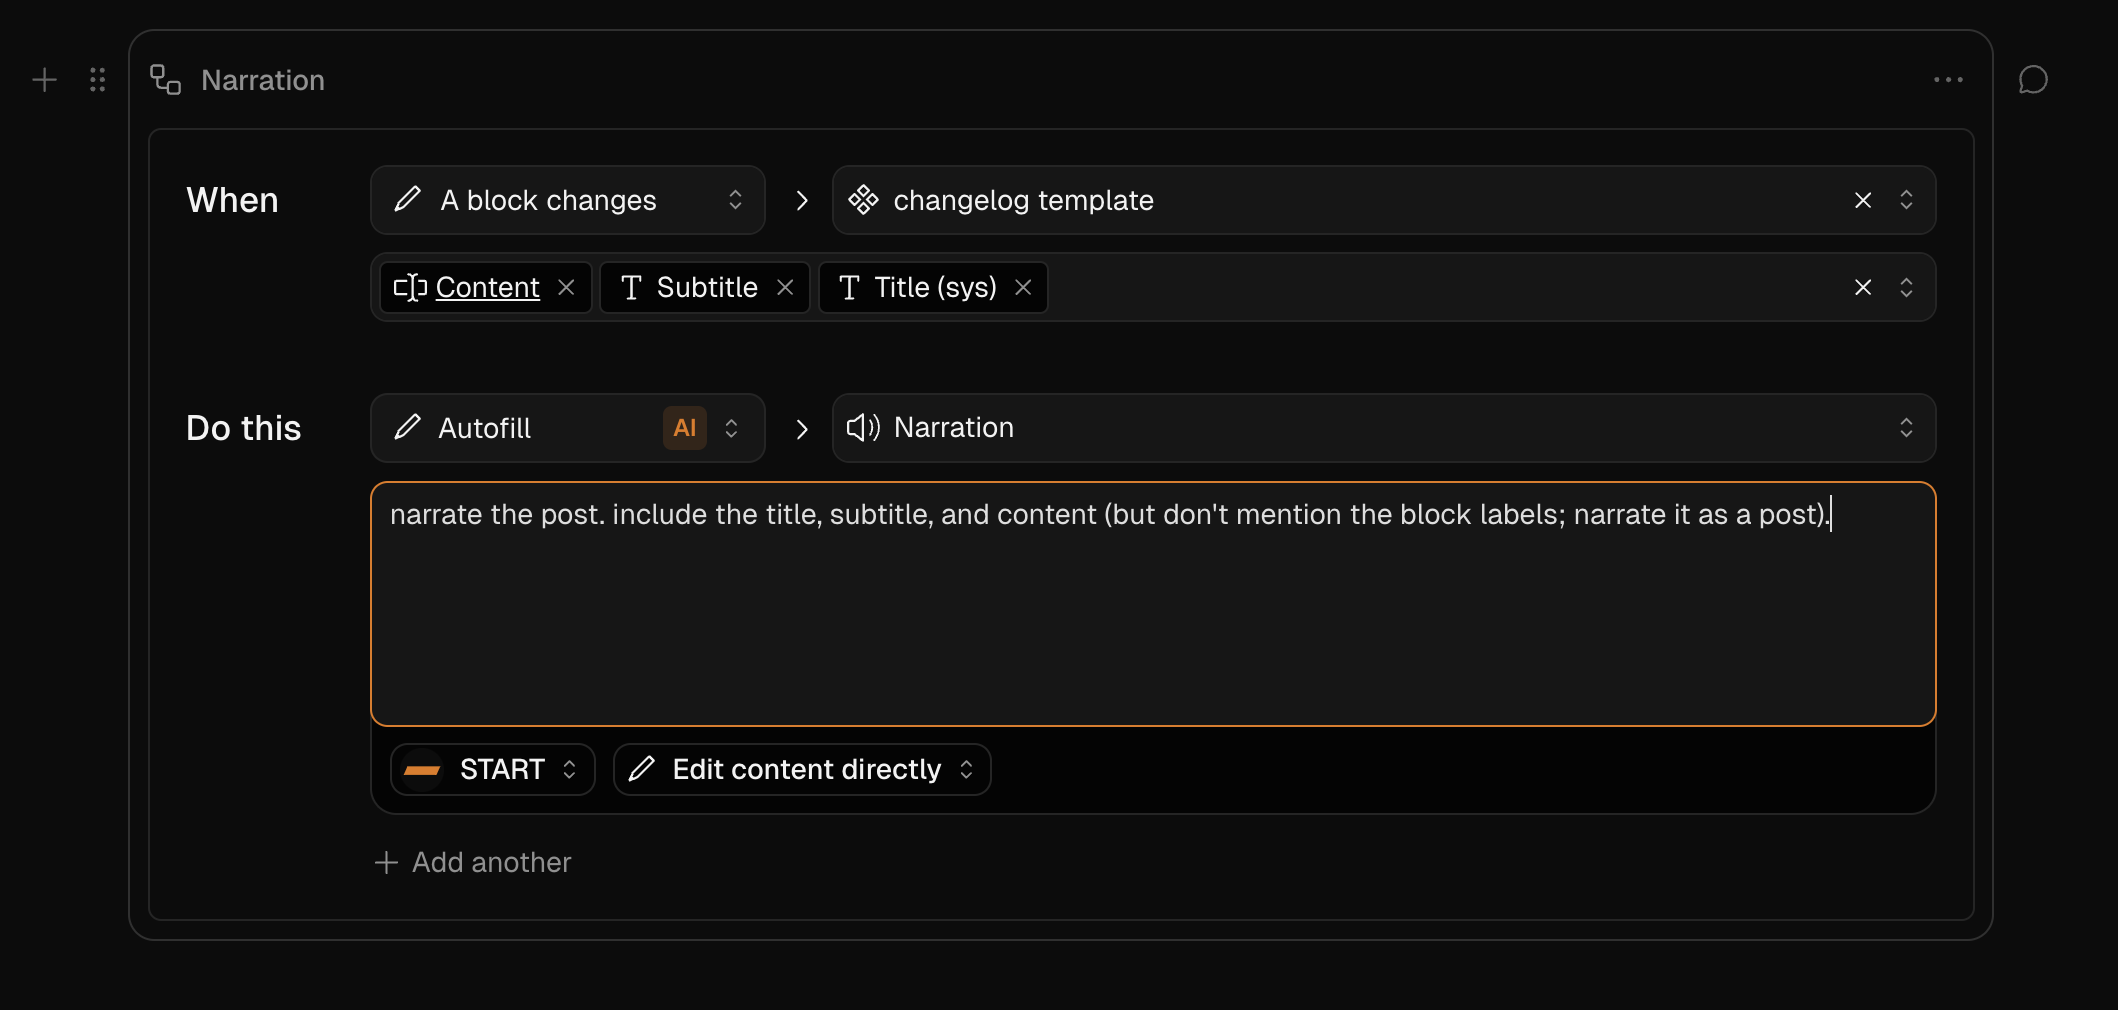Screen dimensions: 2118x1010
Task: Click the speaker icon next to Narration
Action: coord(863,428)
